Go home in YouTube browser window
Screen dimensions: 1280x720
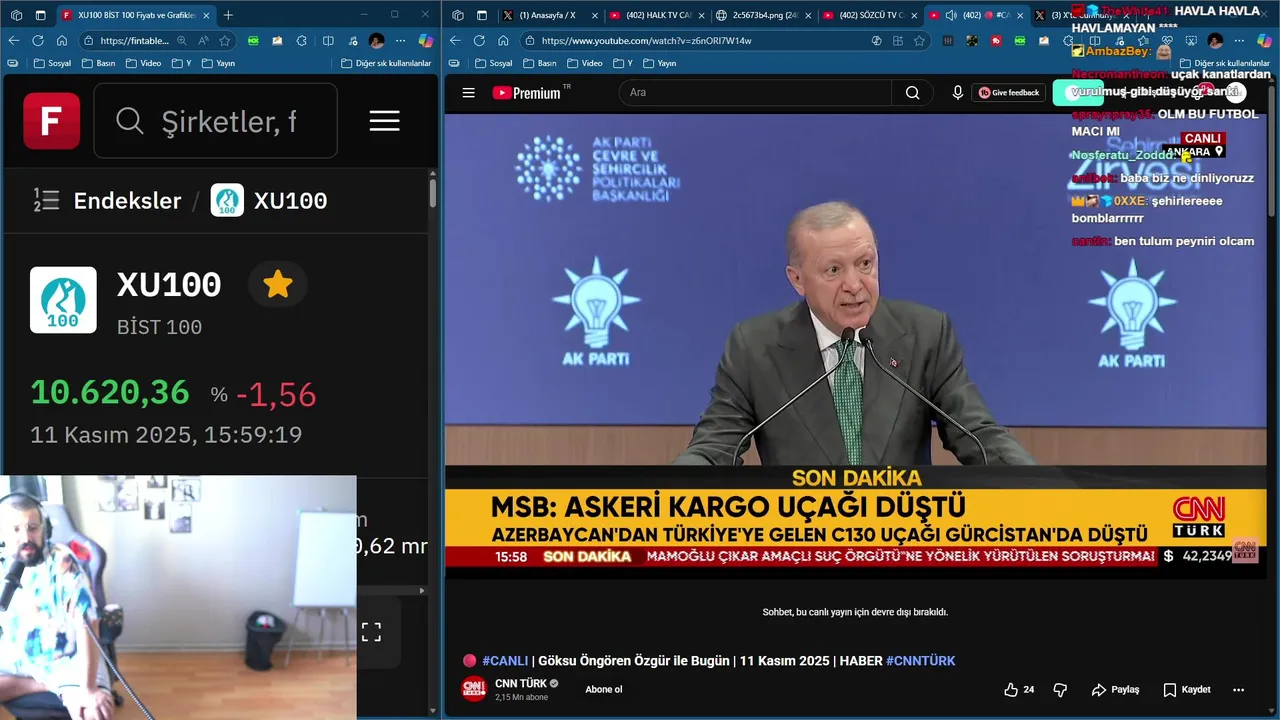(x=503, y=41)
